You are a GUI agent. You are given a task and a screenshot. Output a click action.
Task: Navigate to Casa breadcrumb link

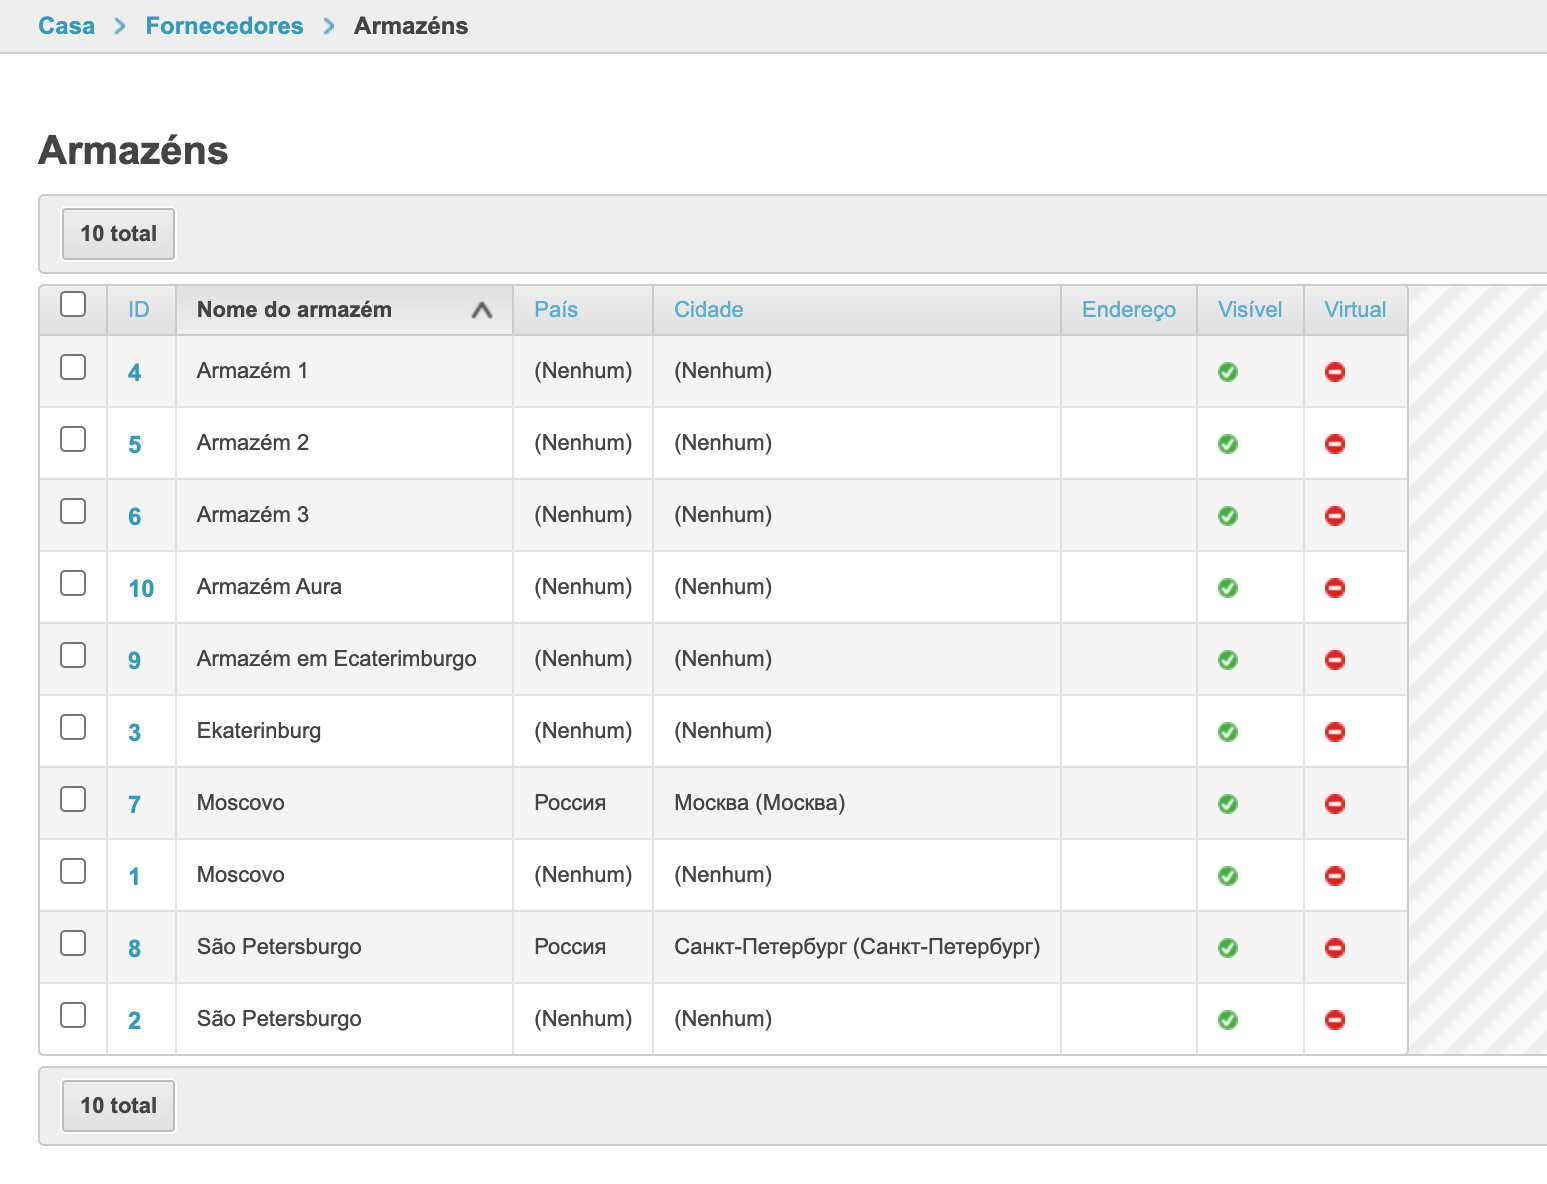click(66, 26)
